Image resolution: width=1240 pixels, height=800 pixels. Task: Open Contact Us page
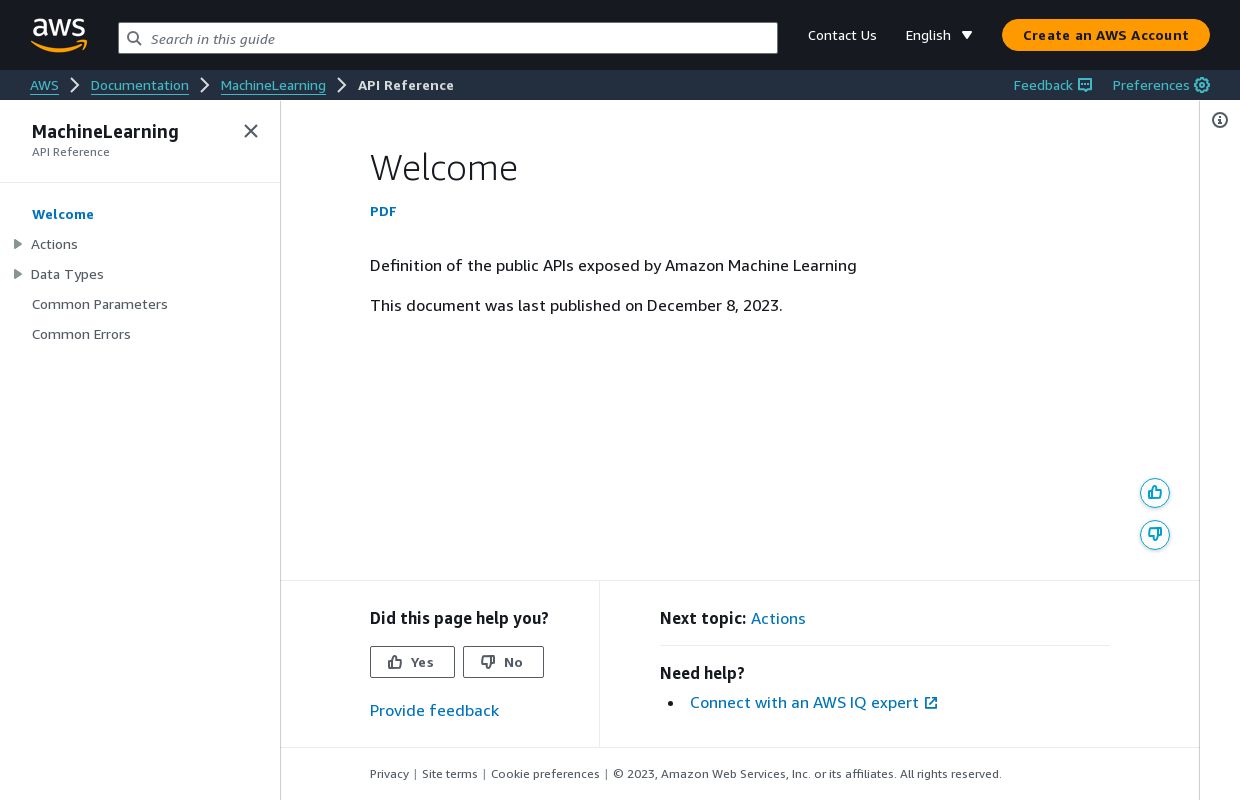[x=842, y=35]
